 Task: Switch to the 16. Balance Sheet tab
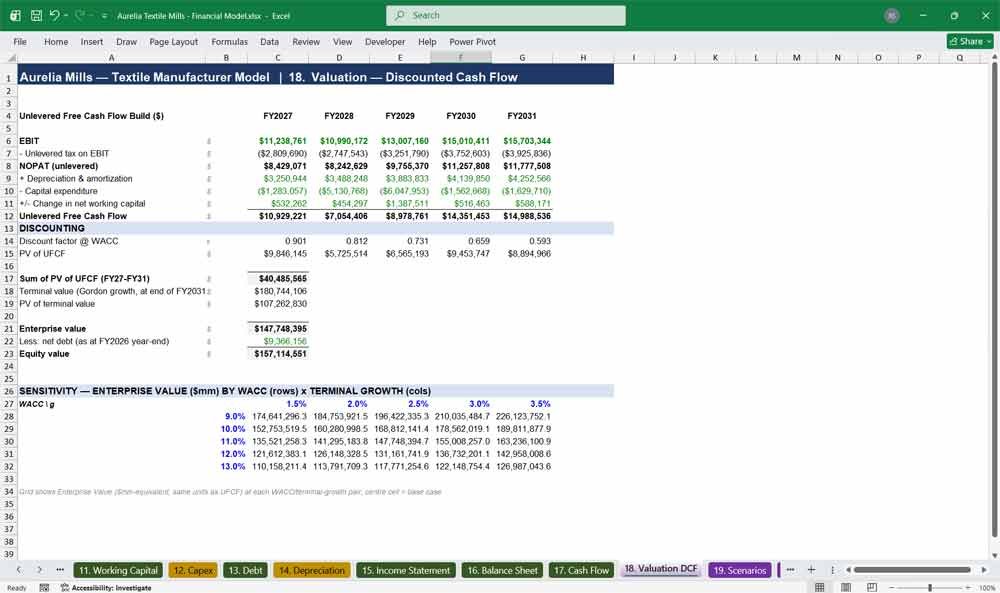503,570
